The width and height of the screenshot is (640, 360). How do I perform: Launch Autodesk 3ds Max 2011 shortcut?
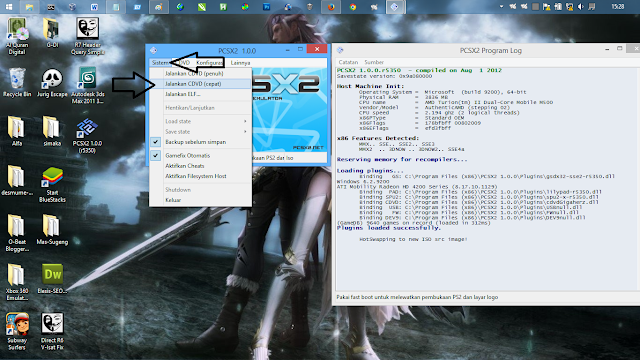(87, 86)
